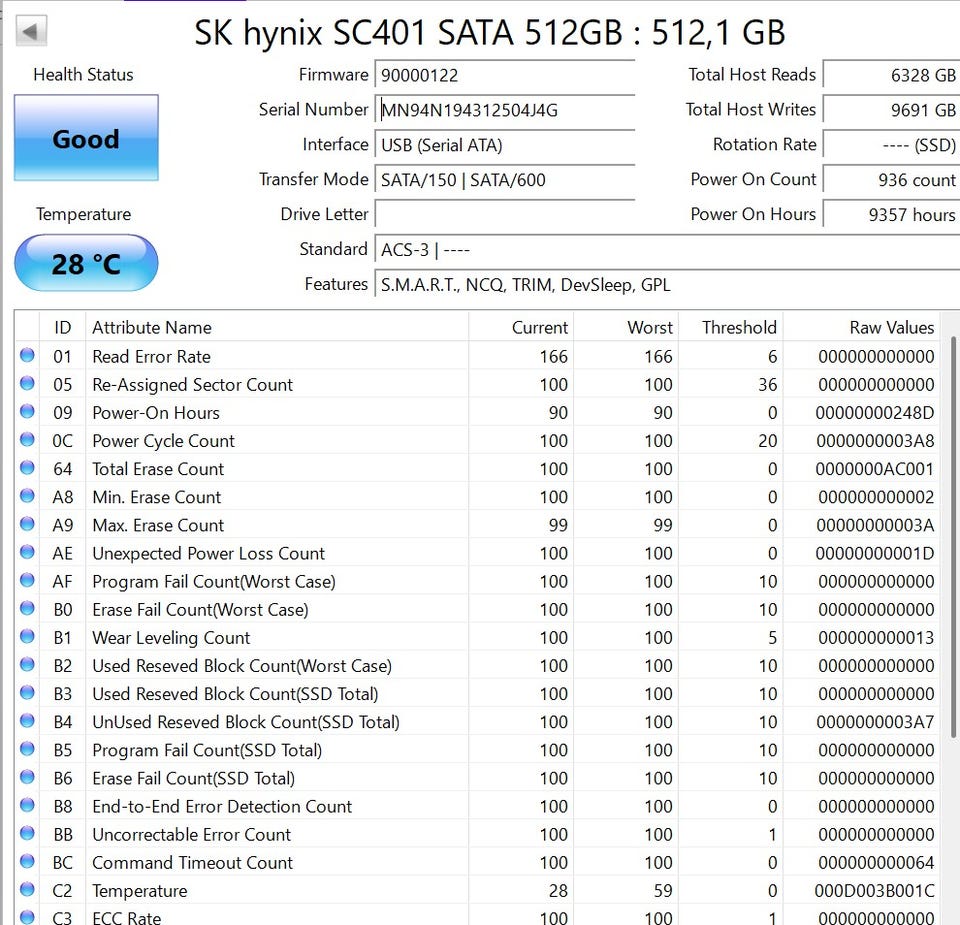The width and height of the screenshot is (960, 925).
Task: Click the status icon beside Power-On Hours
Action: (x=27, y=412)
